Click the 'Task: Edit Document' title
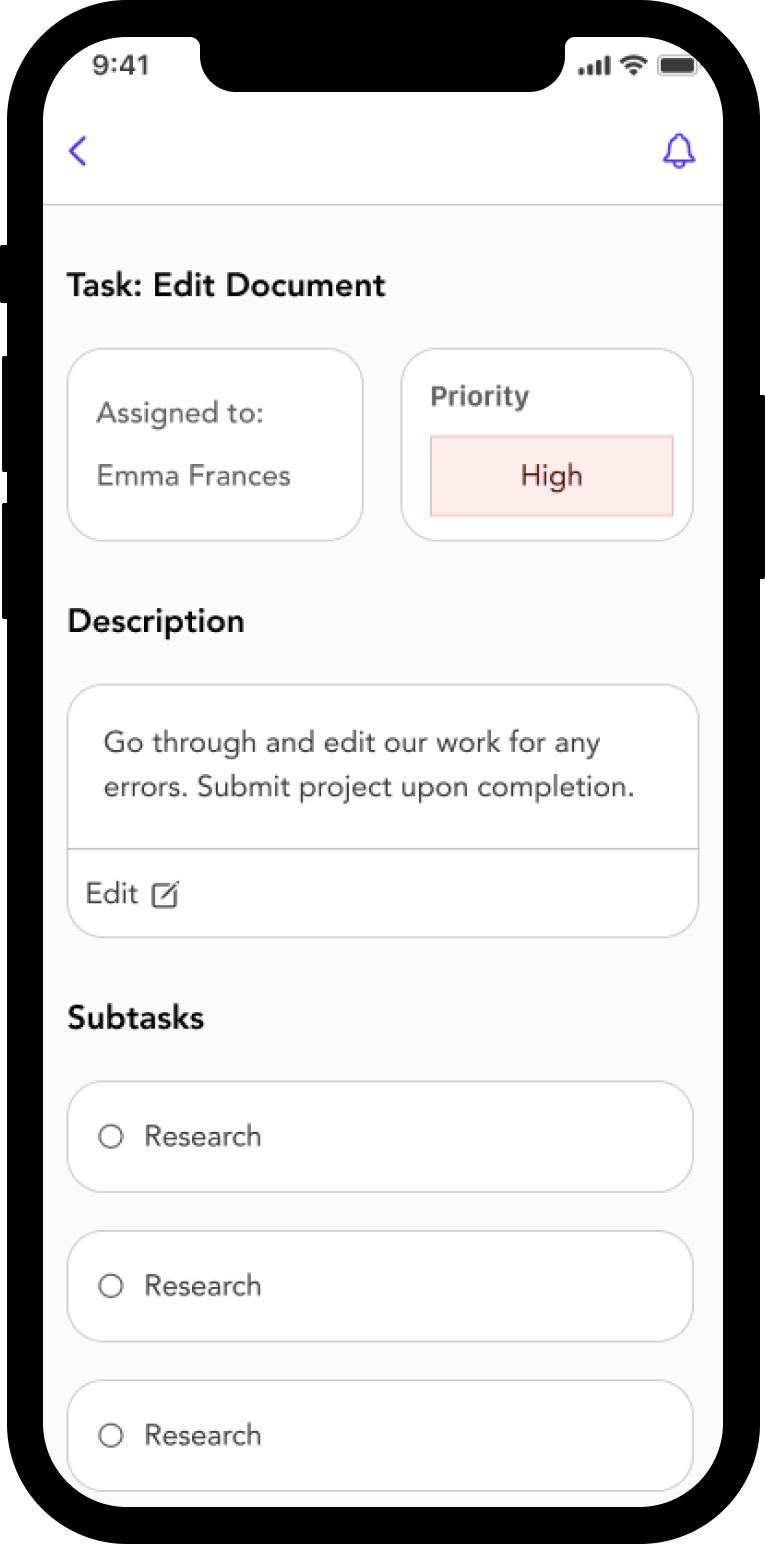The height and width of the screenshot is (1544, 765). click(226, 285)
